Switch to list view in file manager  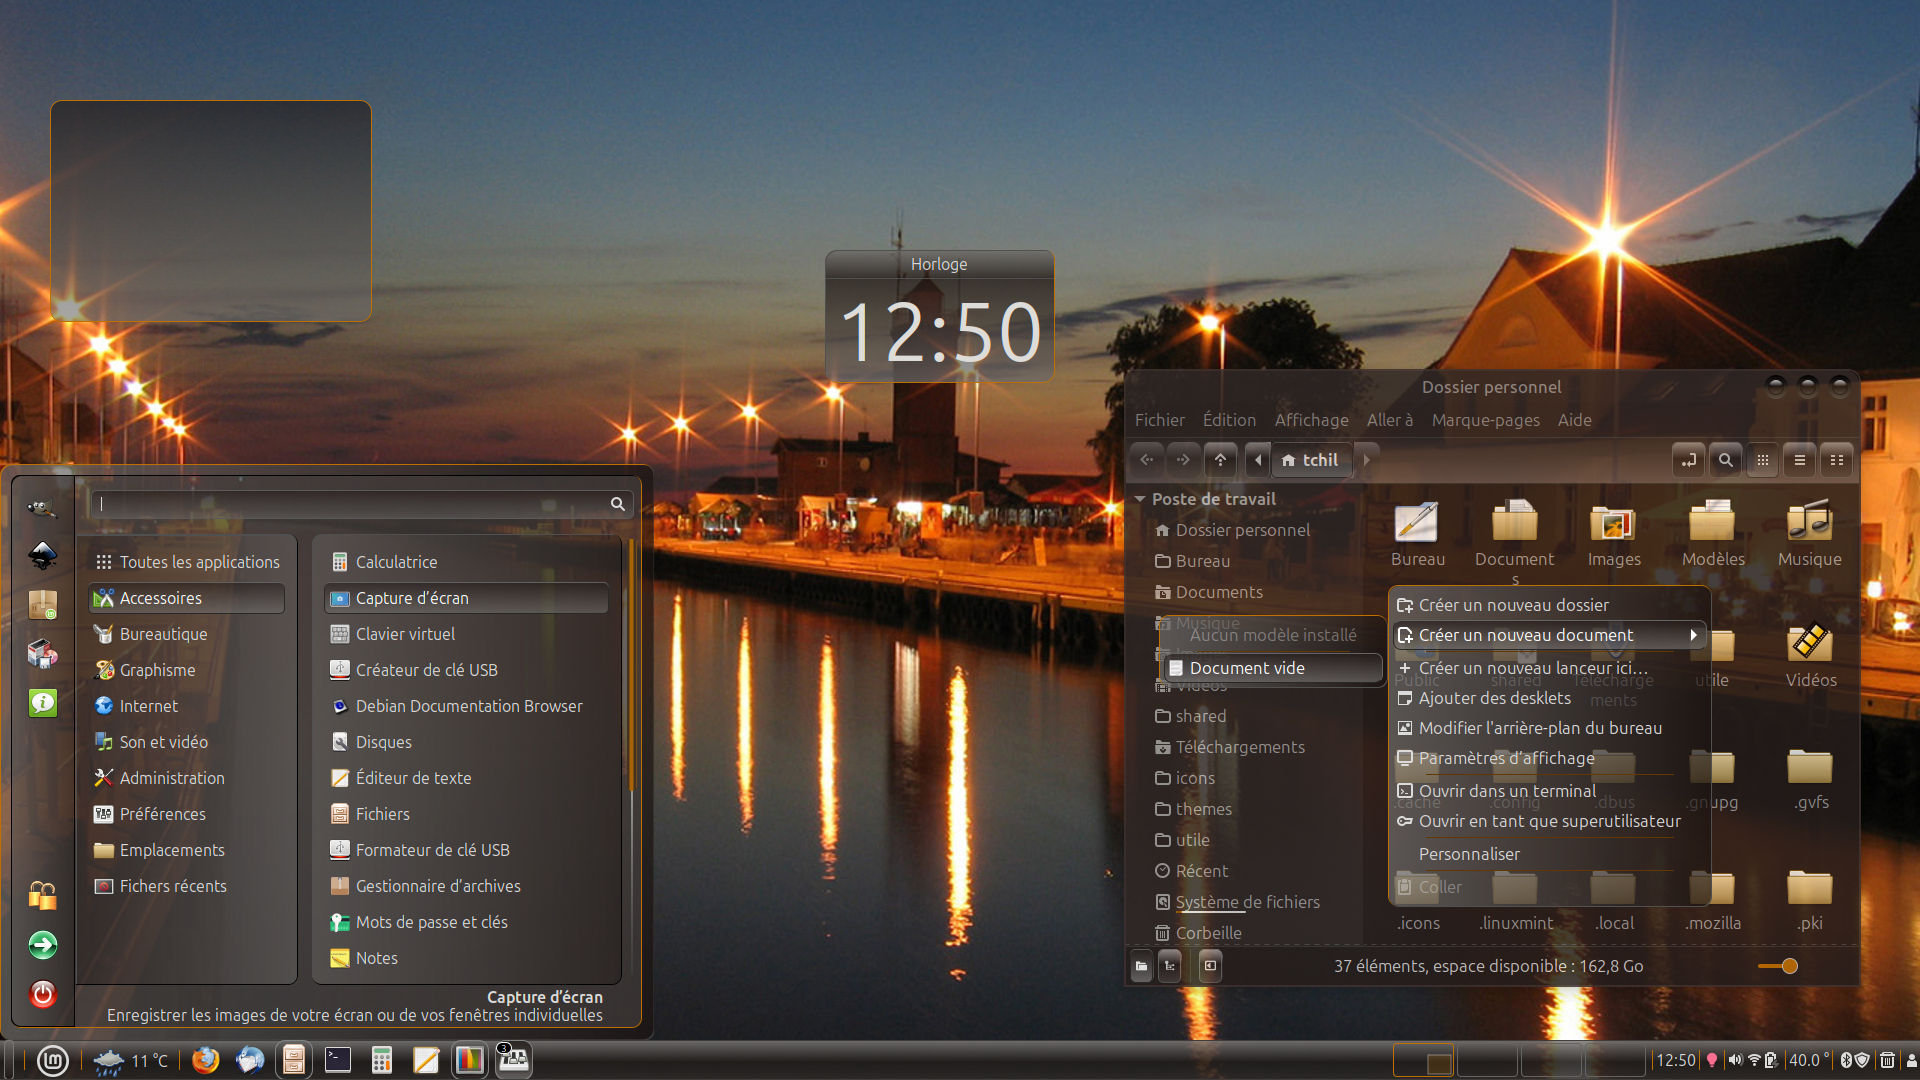coord(1800,460)
